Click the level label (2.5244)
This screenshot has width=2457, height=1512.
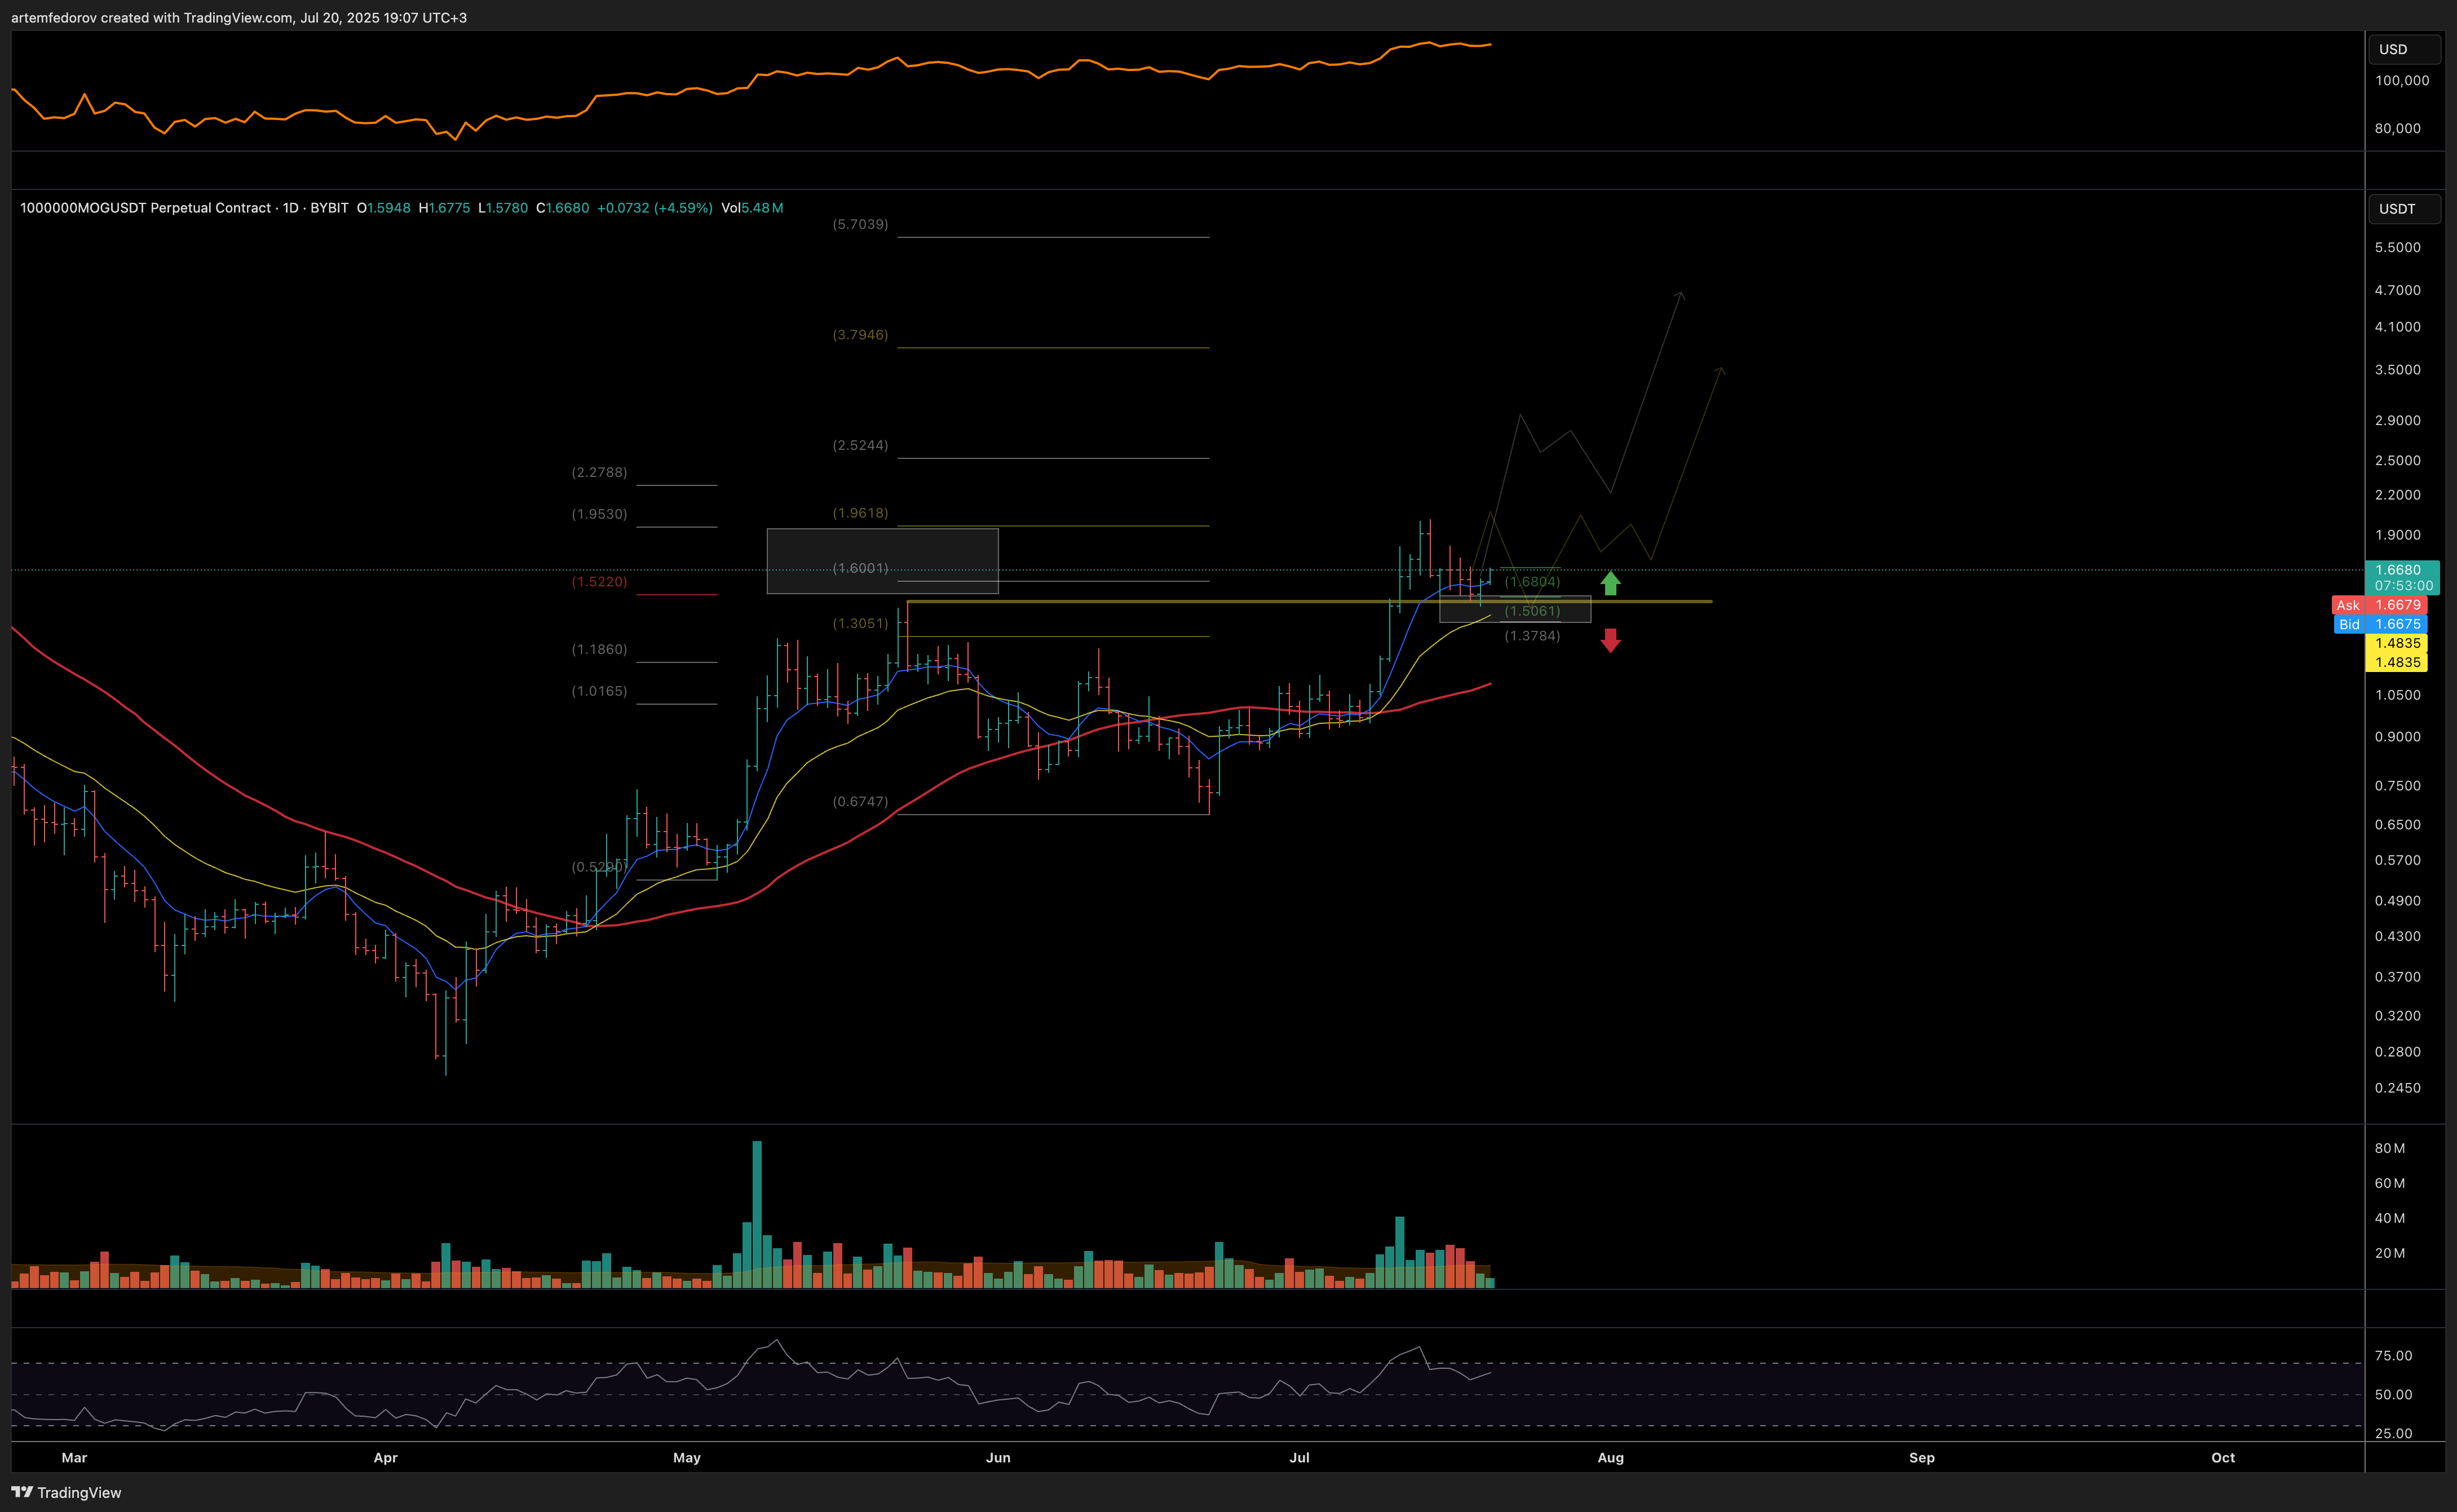coord(860,445)
